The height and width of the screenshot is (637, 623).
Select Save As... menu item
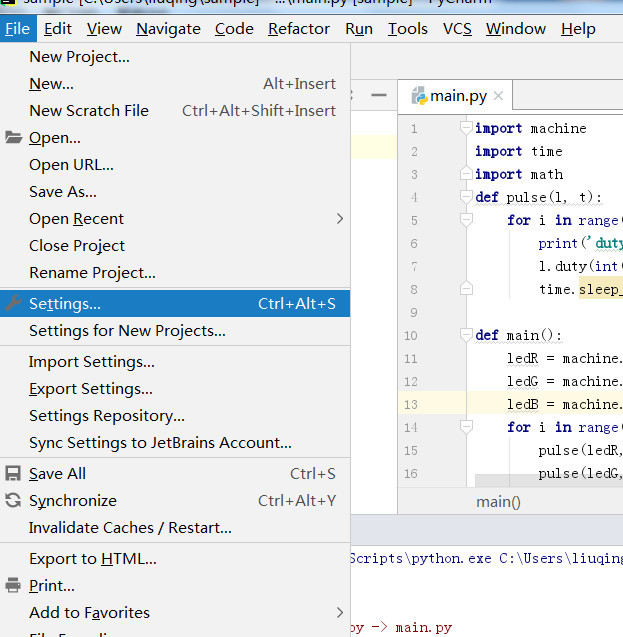pyautogui.click(x=175, y=192)
